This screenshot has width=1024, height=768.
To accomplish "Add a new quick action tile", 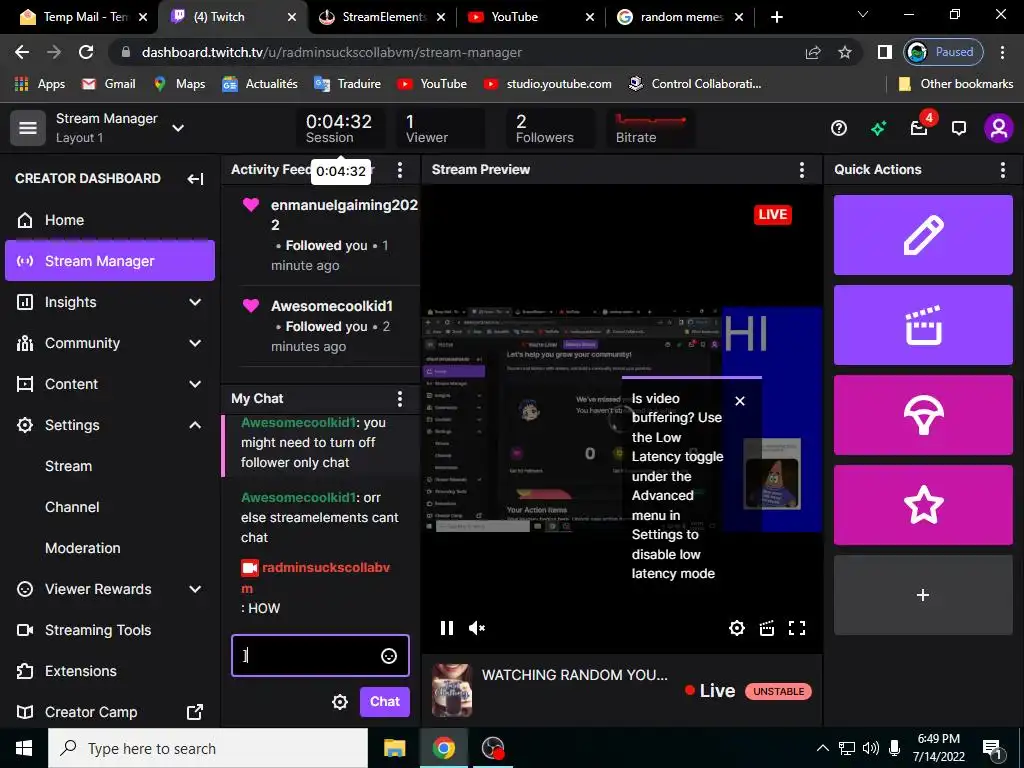I will pyautogui.click(x=923, y=595).
